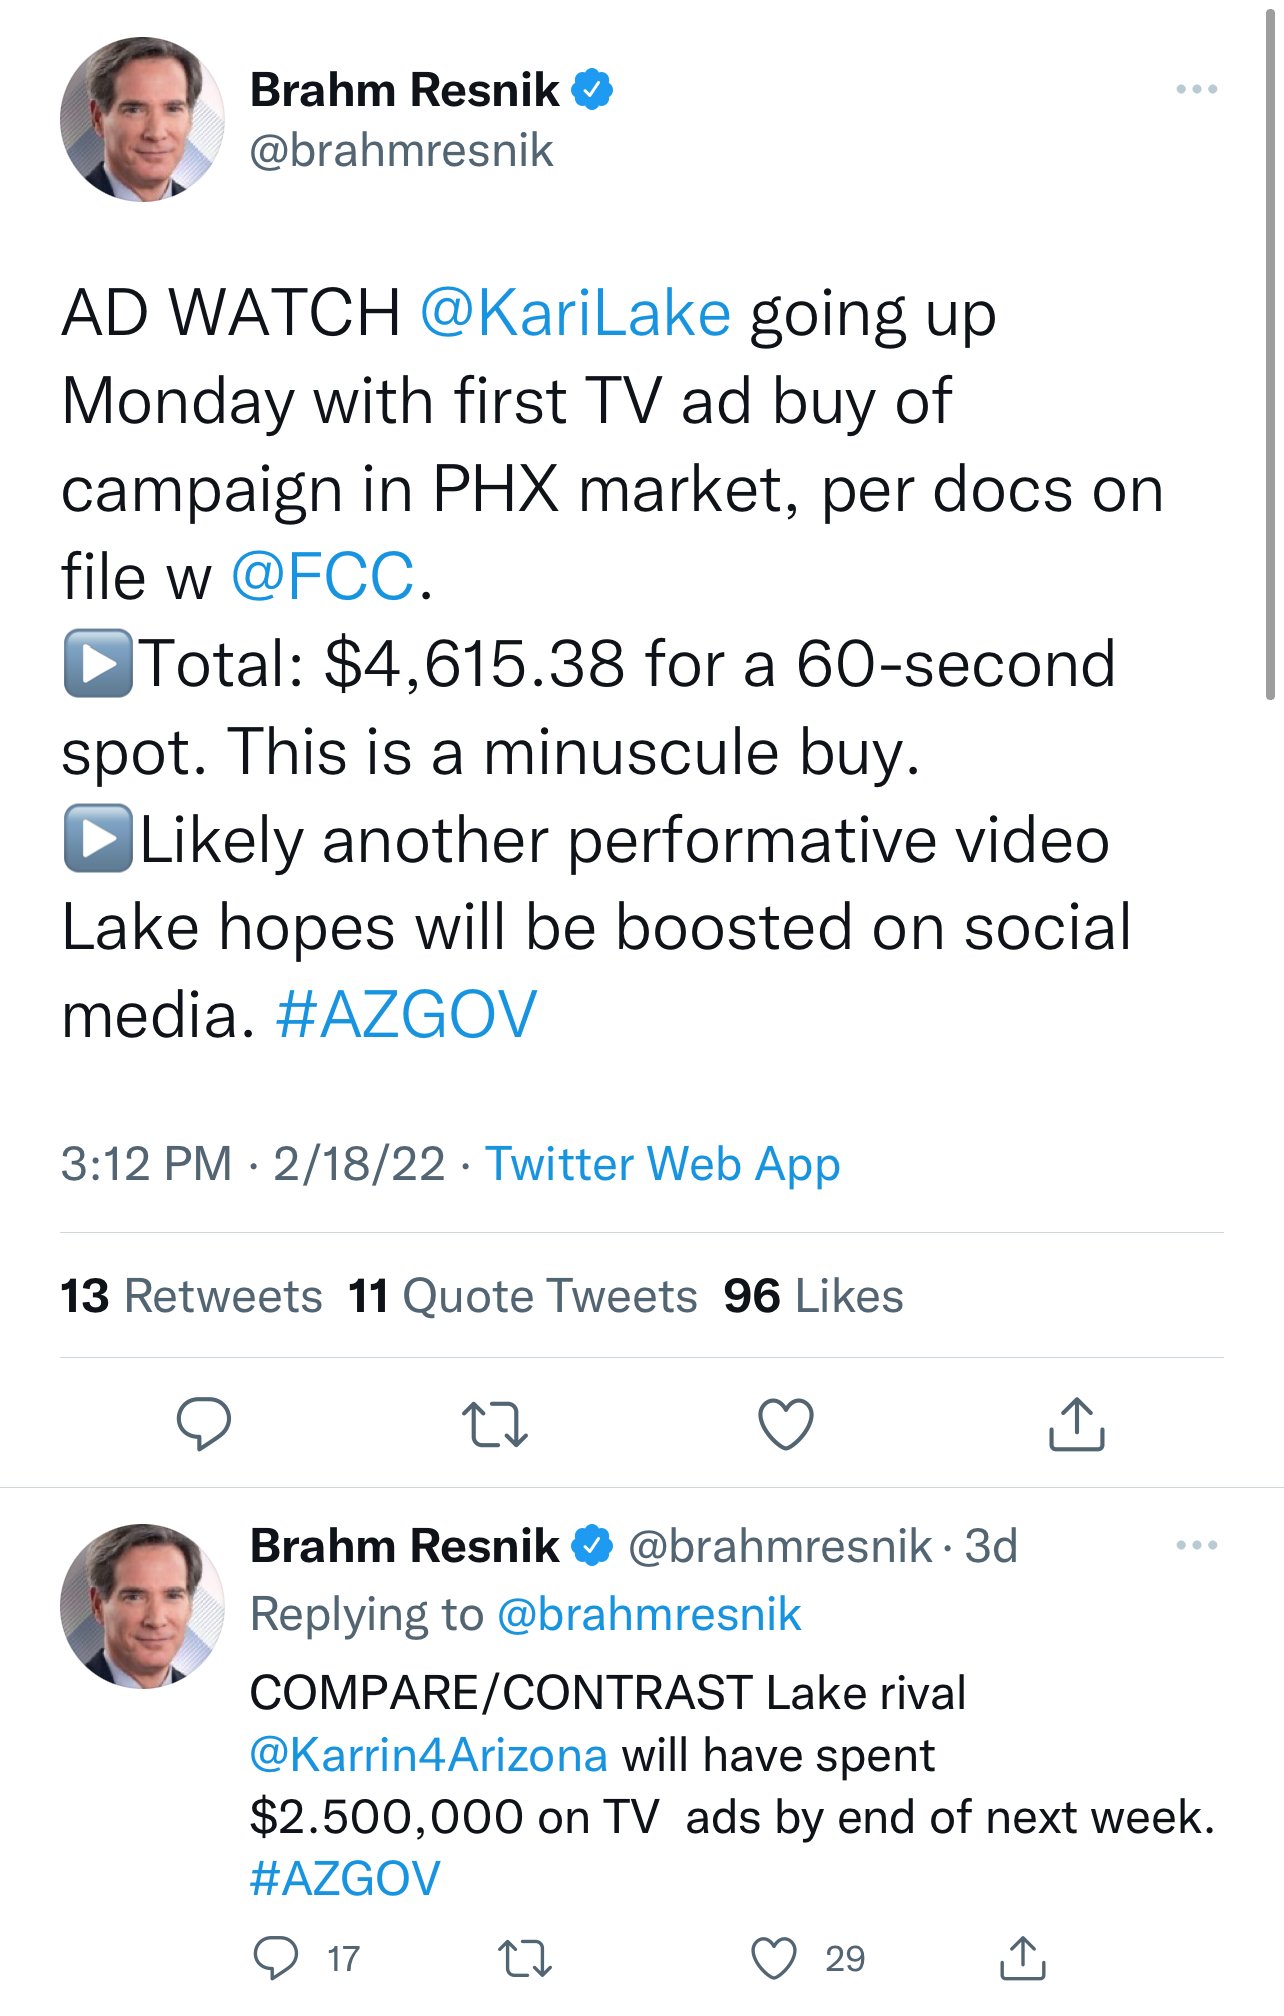Image resolution: width=1284 pixels, height=2016 pixels.
Task: View the 96 Likes list
Action: 813,1296
